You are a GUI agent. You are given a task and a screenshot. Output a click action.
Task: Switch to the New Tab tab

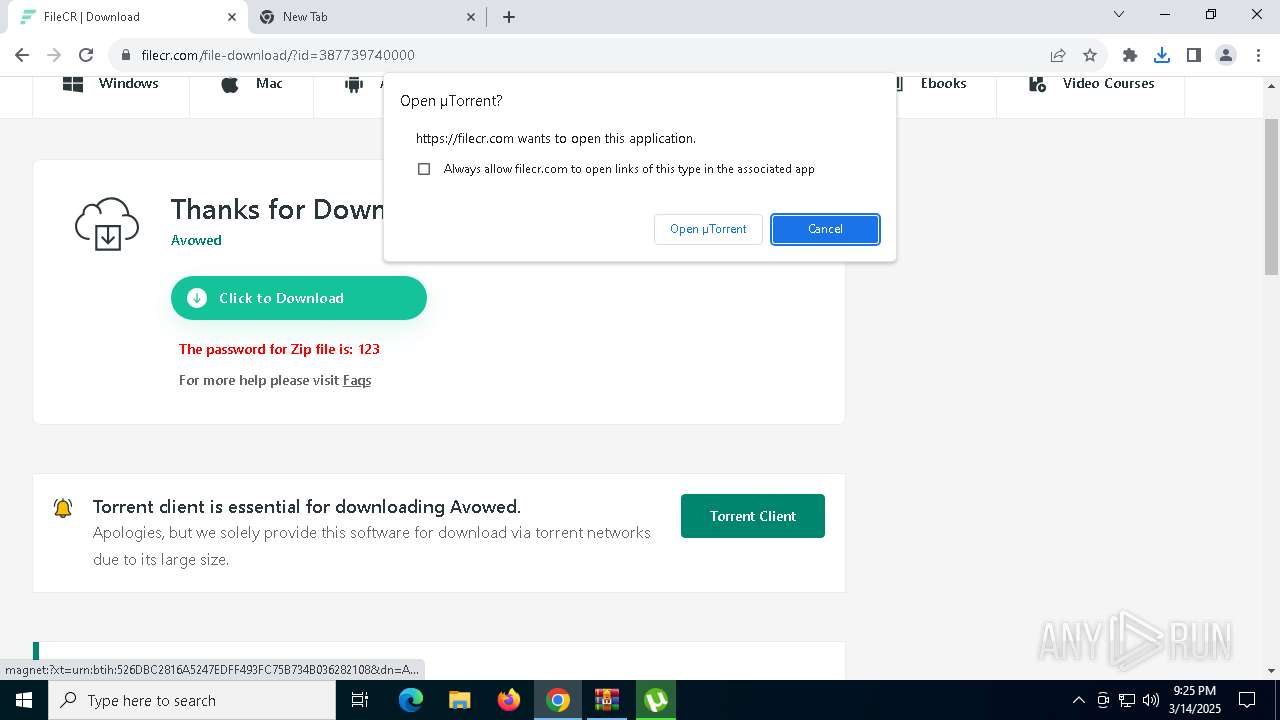(x=366, y=16)
